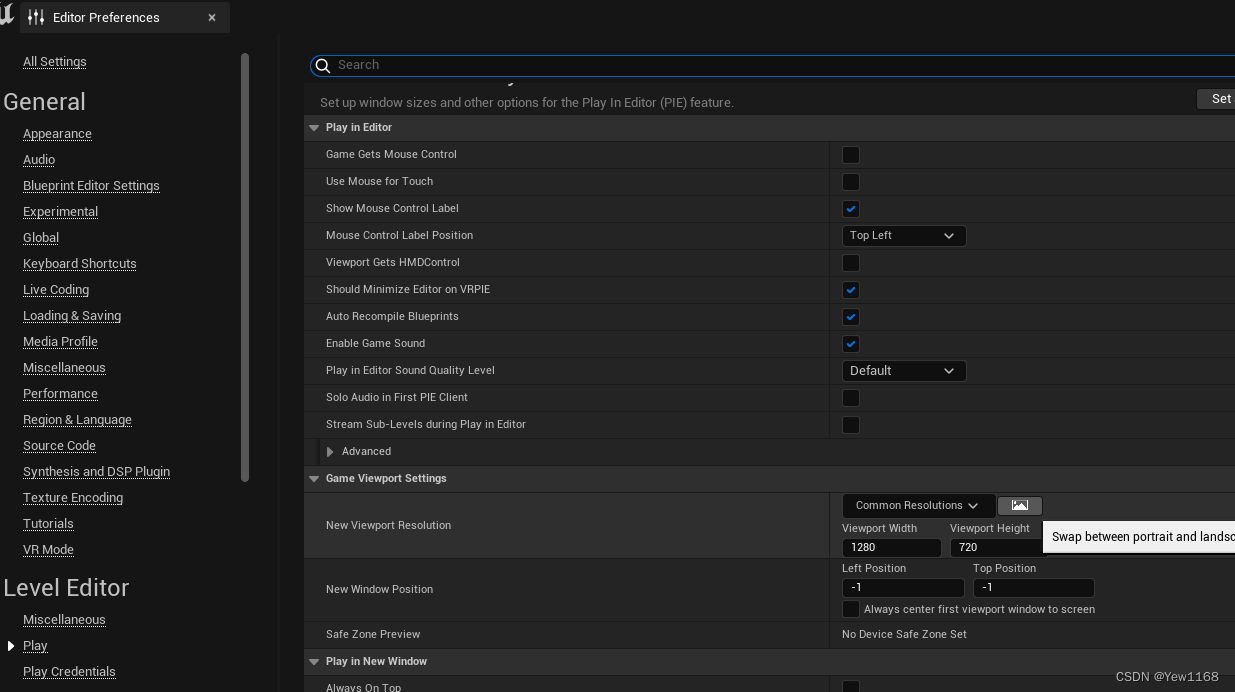Go to Tutorials settings

tap(48, 524)
